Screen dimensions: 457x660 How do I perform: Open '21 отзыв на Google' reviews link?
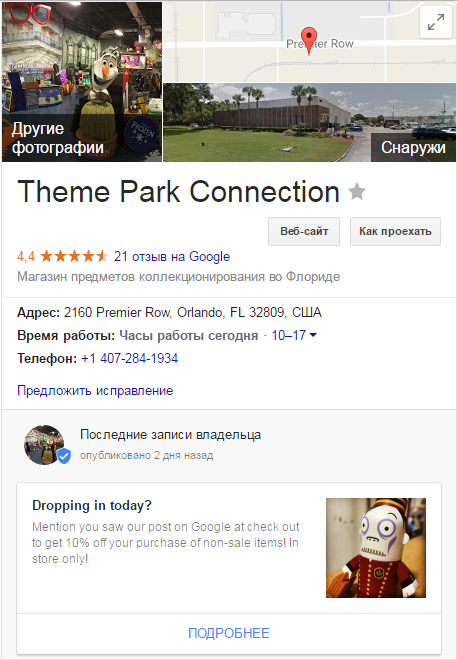point(172,256)
